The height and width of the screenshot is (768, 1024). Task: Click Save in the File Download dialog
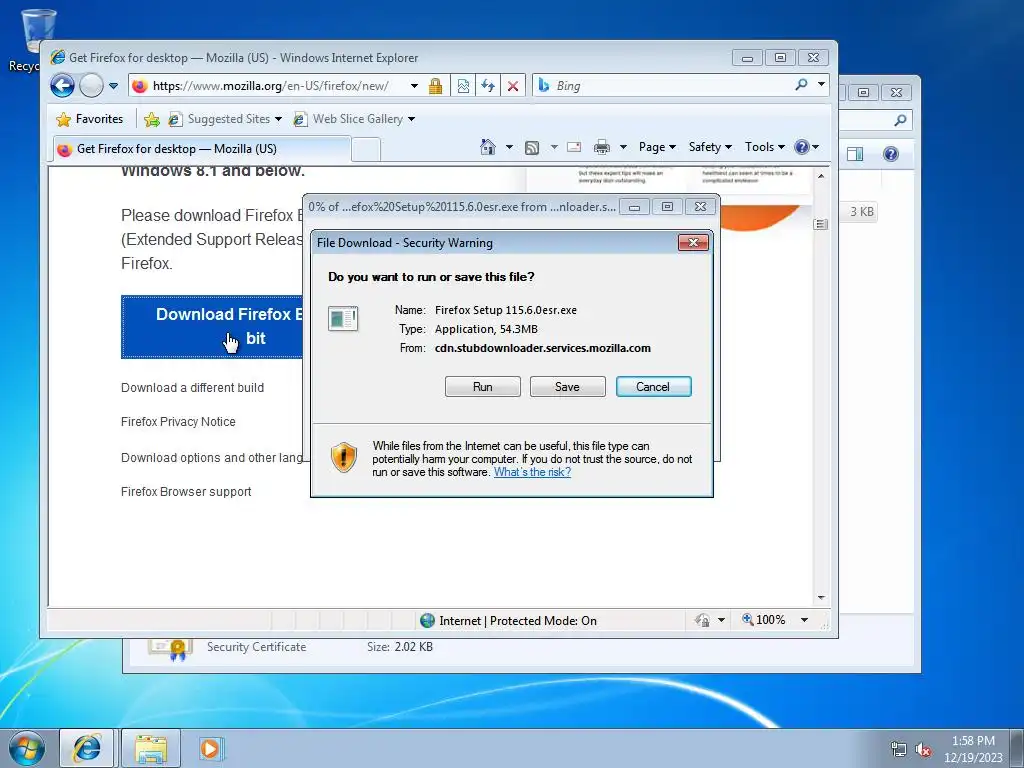pos(568,387)
